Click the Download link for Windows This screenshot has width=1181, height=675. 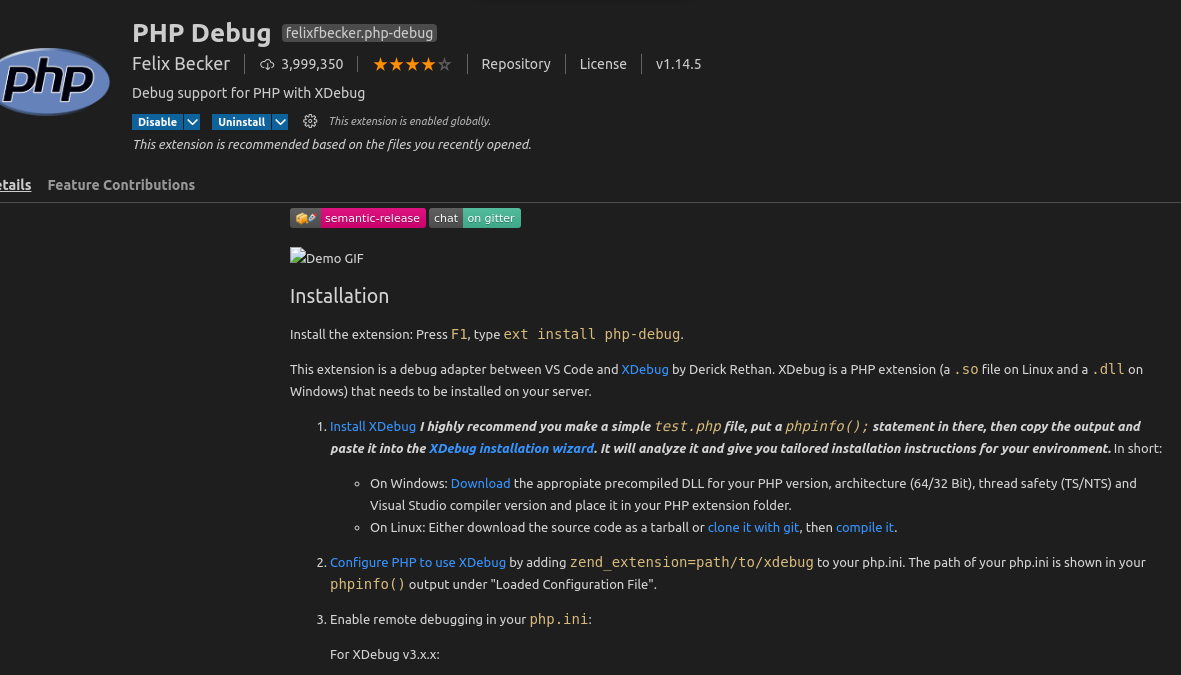(x=481, y=484)
